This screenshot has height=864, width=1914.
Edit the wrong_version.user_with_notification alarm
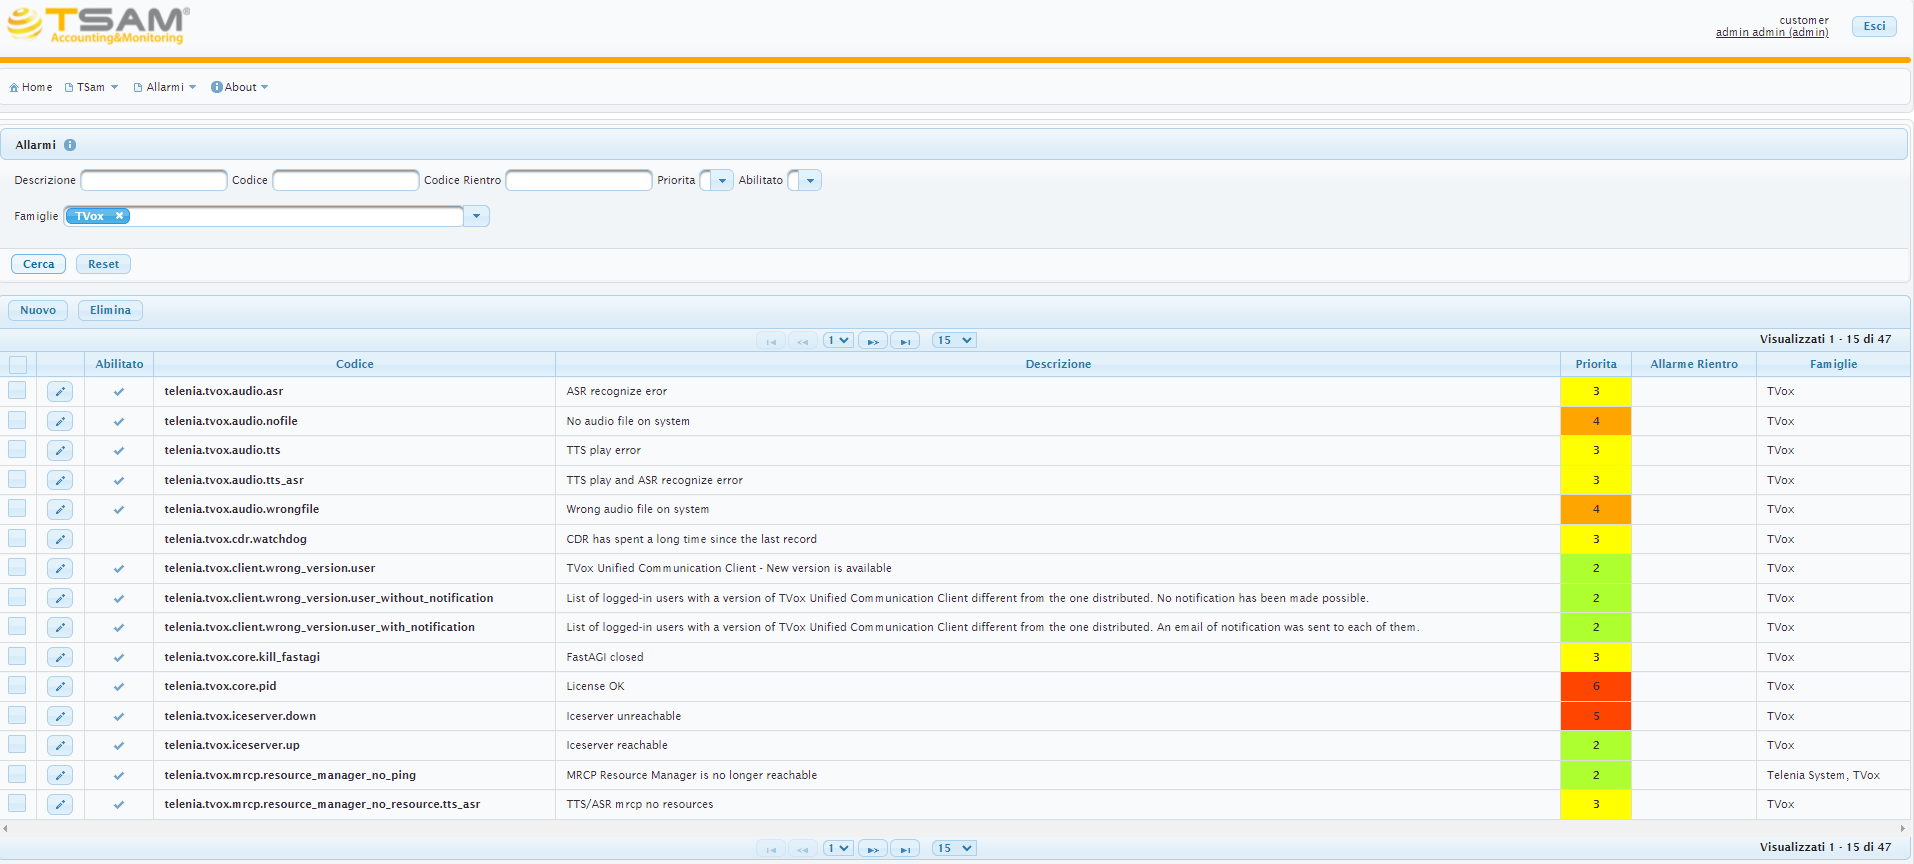(60, 628)
